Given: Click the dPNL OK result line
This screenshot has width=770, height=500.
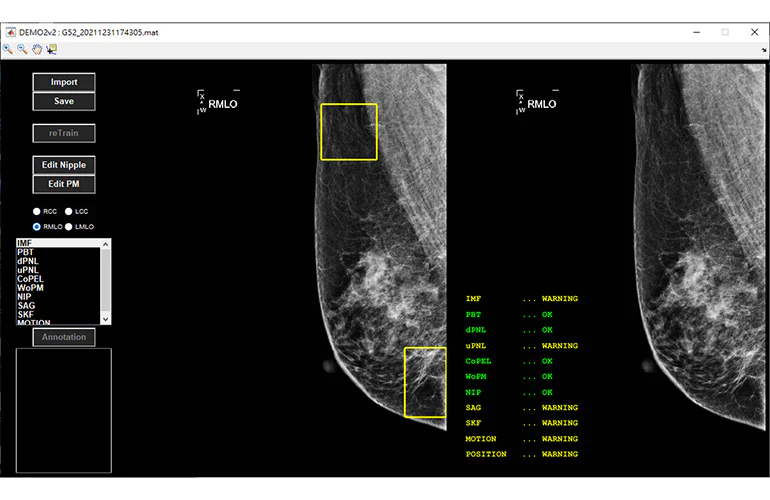Looking at the screenshot, I should coord(509,330).
